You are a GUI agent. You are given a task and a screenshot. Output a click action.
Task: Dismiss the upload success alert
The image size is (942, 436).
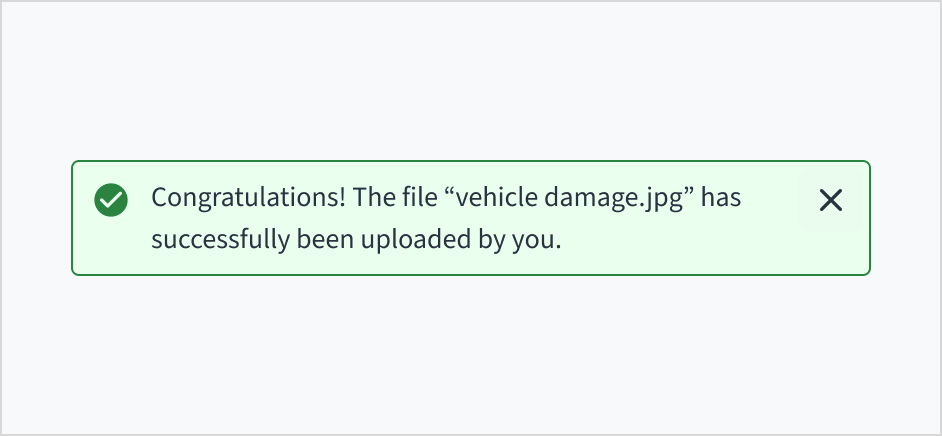pos(830,201)
